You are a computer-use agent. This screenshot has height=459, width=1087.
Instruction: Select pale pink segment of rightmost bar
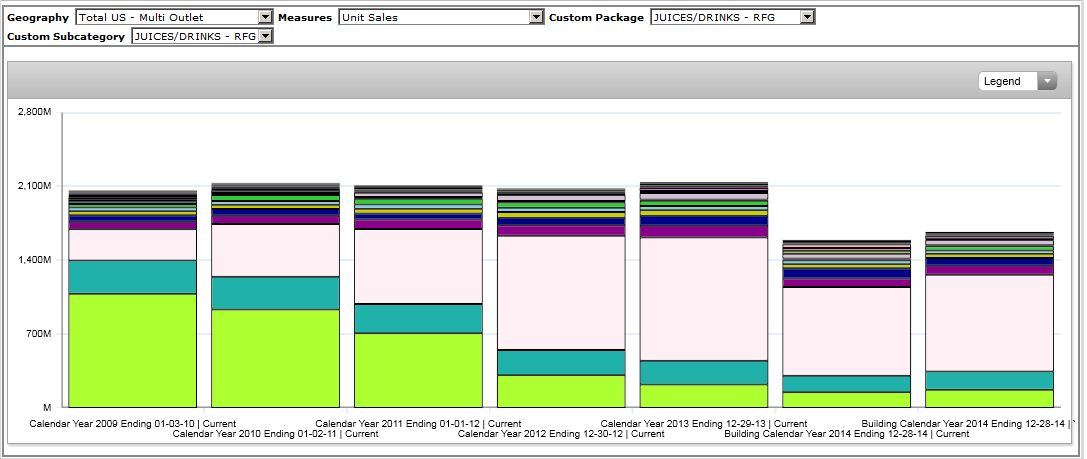[x=989, y=322]
